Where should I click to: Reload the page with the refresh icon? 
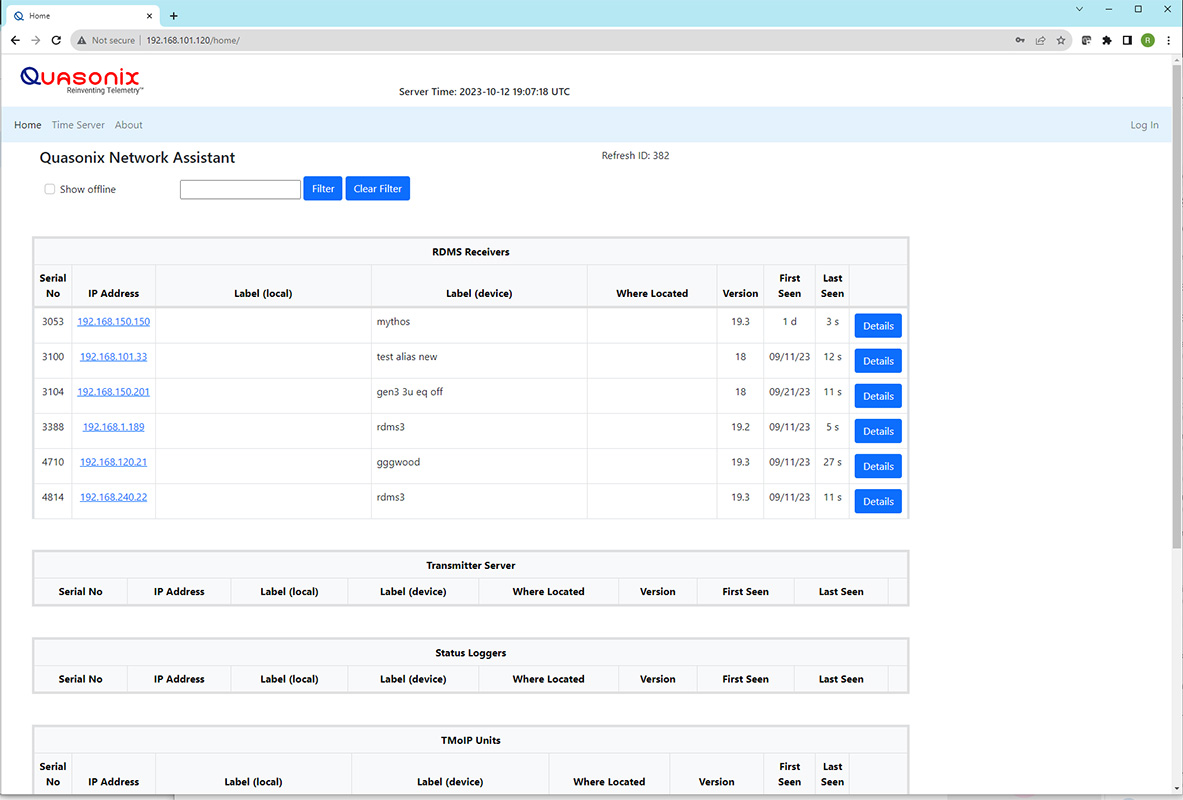point(56,40)
